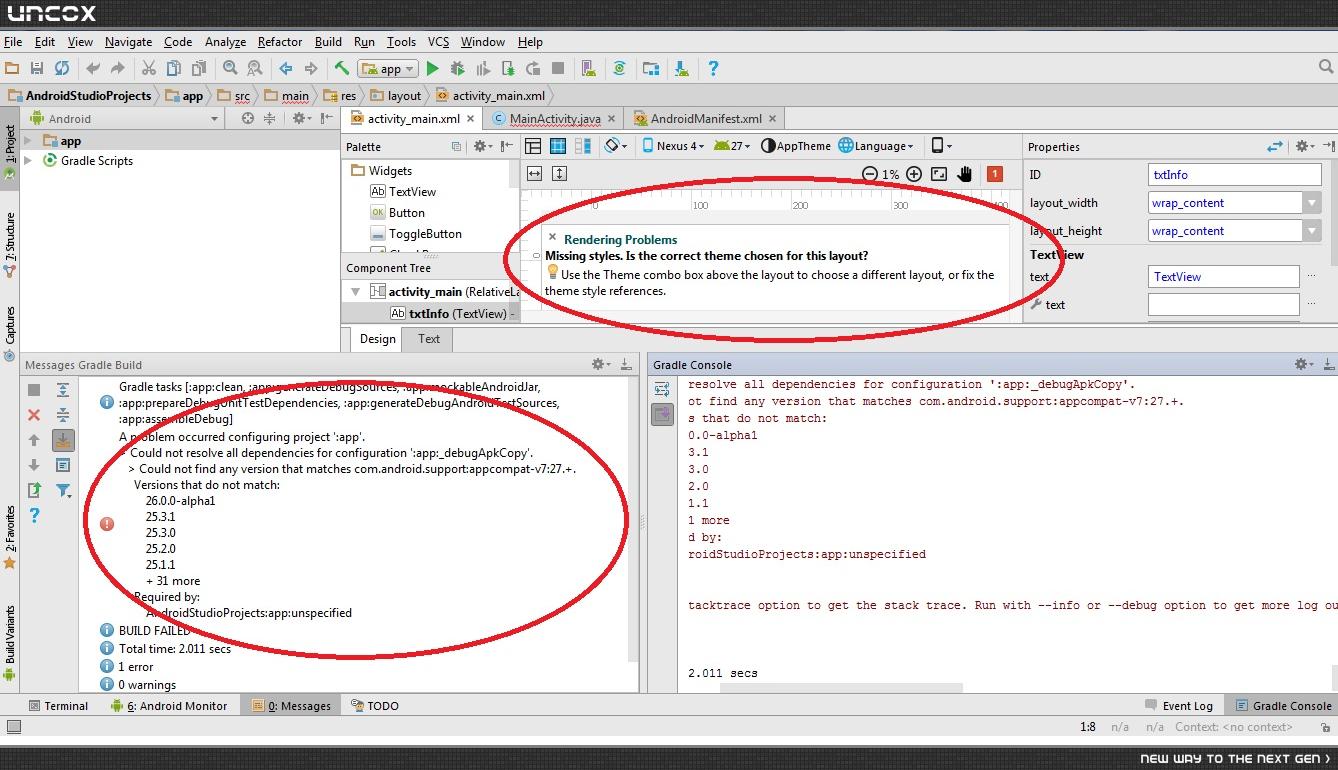The width and height of the screenshot is (1338, 770).
Task: Click the Debug app bug icon
Action: (x=458, y=69)
